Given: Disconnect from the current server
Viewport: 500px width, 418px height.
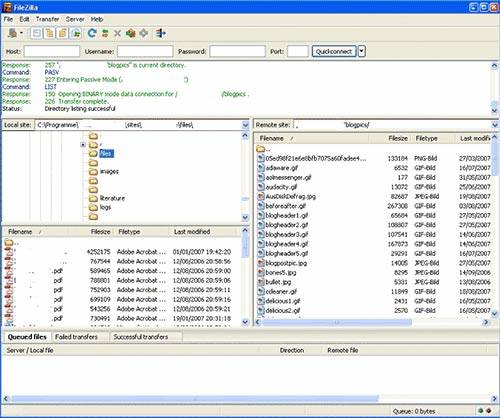Looking at the screenshot, I should 131,33.
